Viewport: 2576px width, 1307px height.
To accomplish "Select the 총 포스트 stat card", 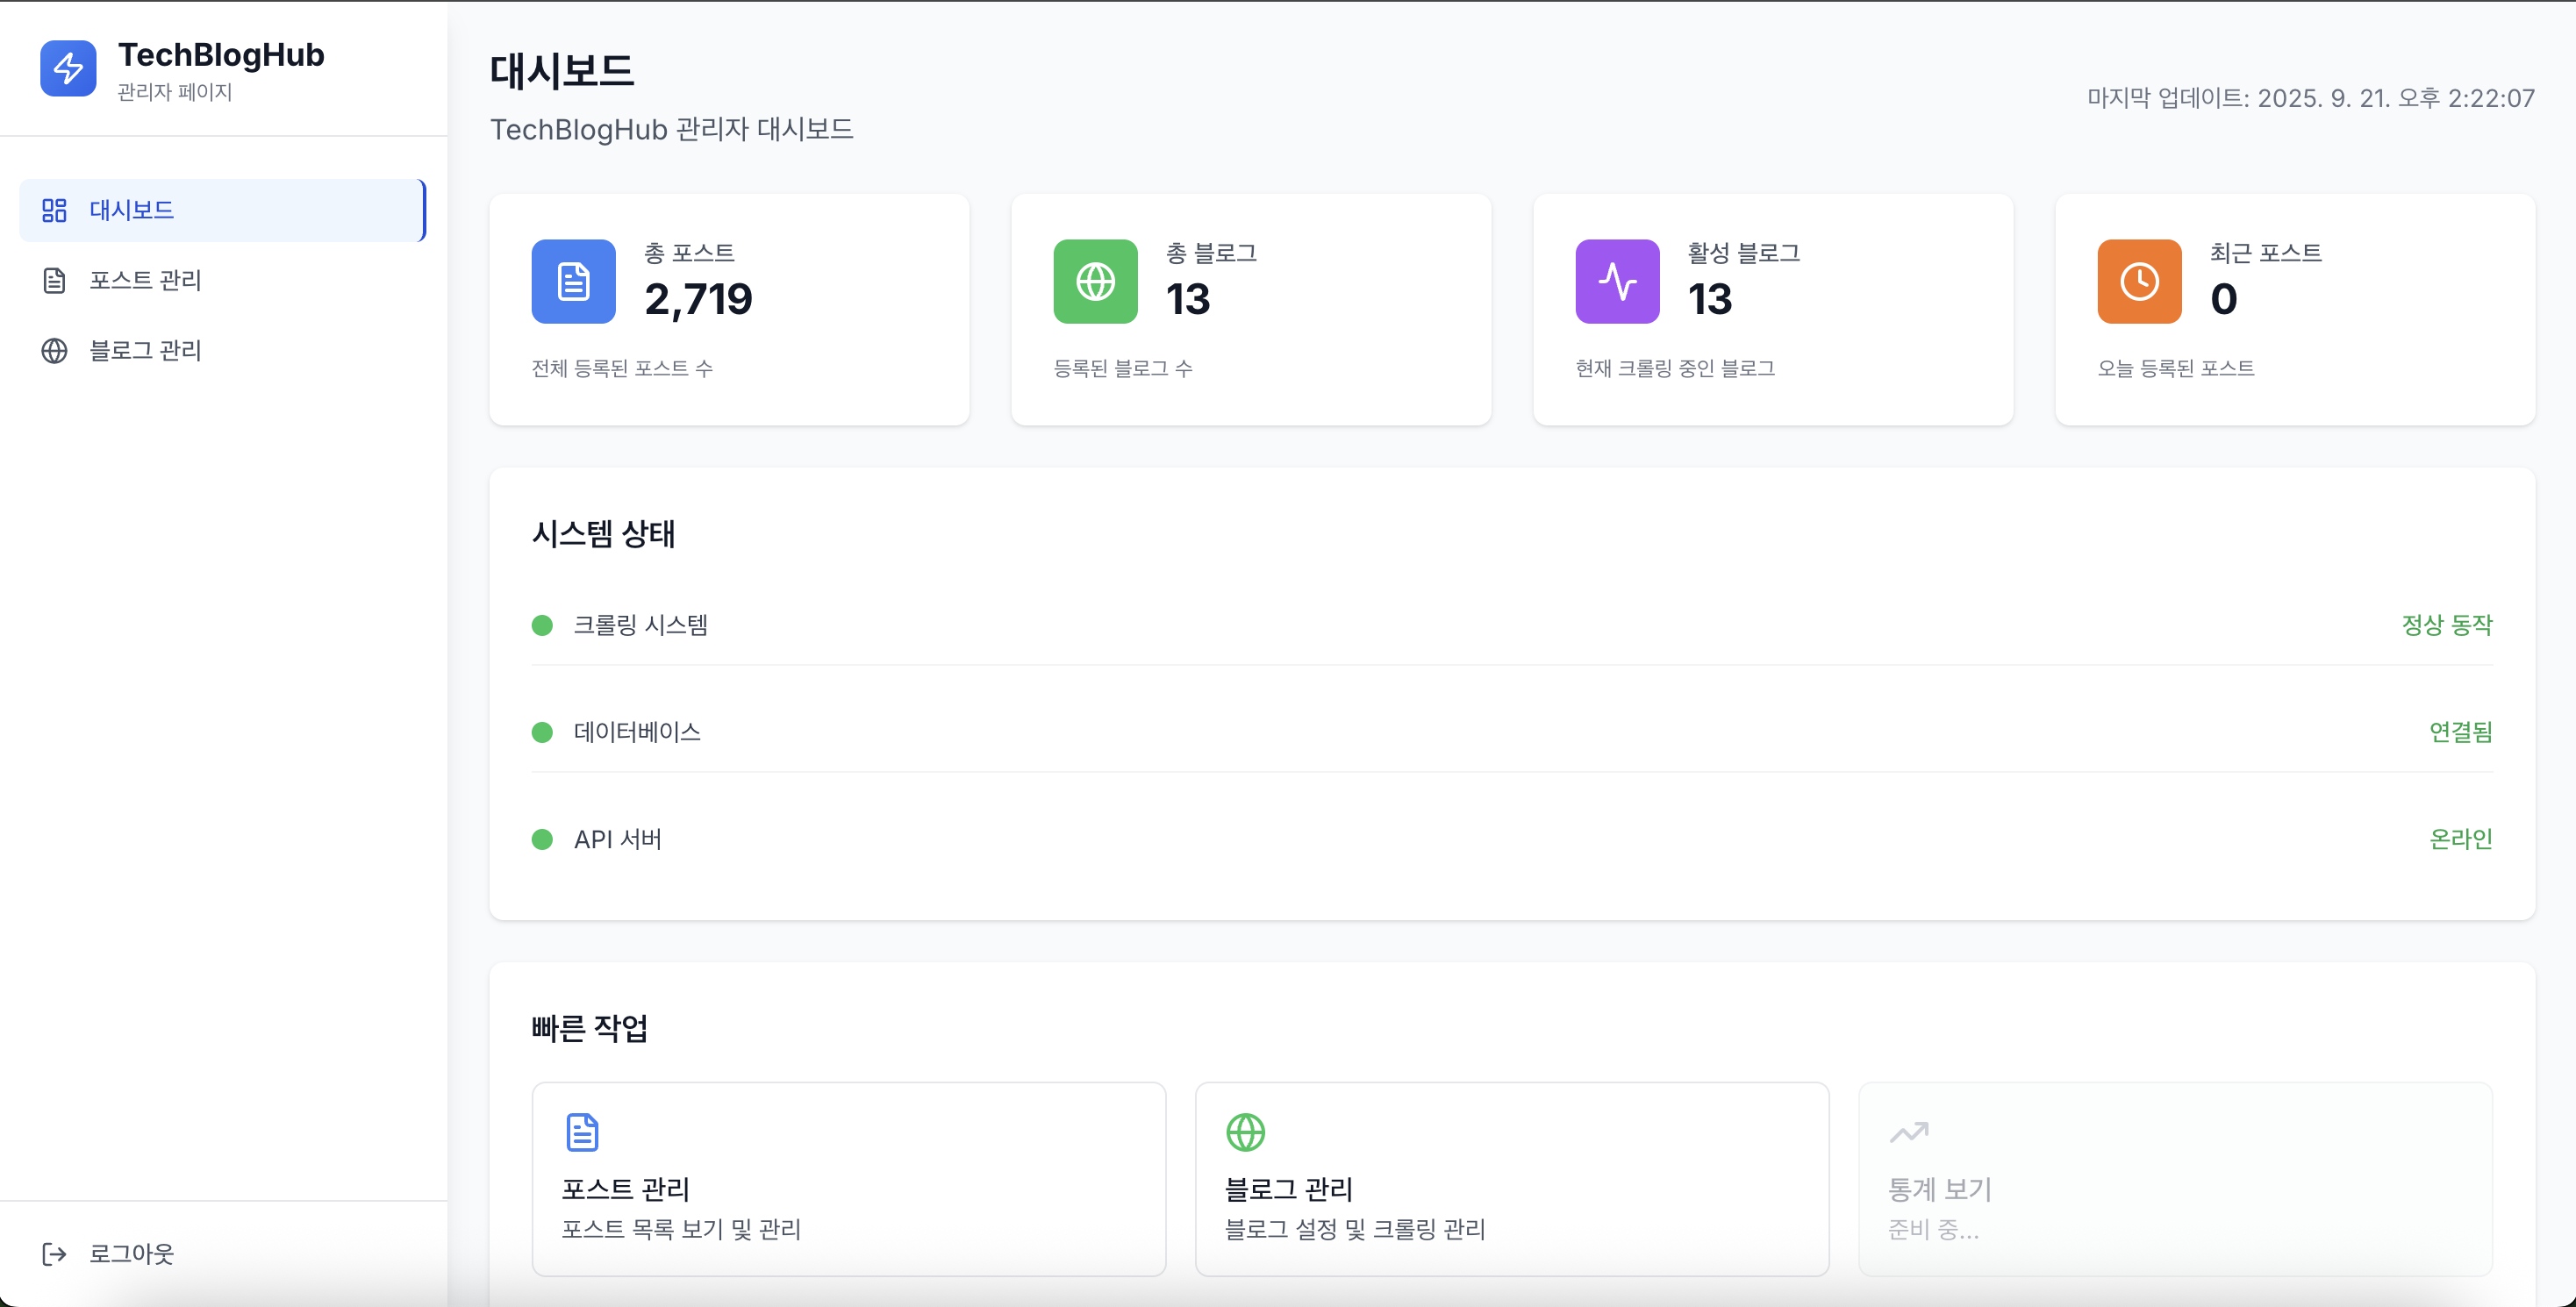I will (729, 310).
